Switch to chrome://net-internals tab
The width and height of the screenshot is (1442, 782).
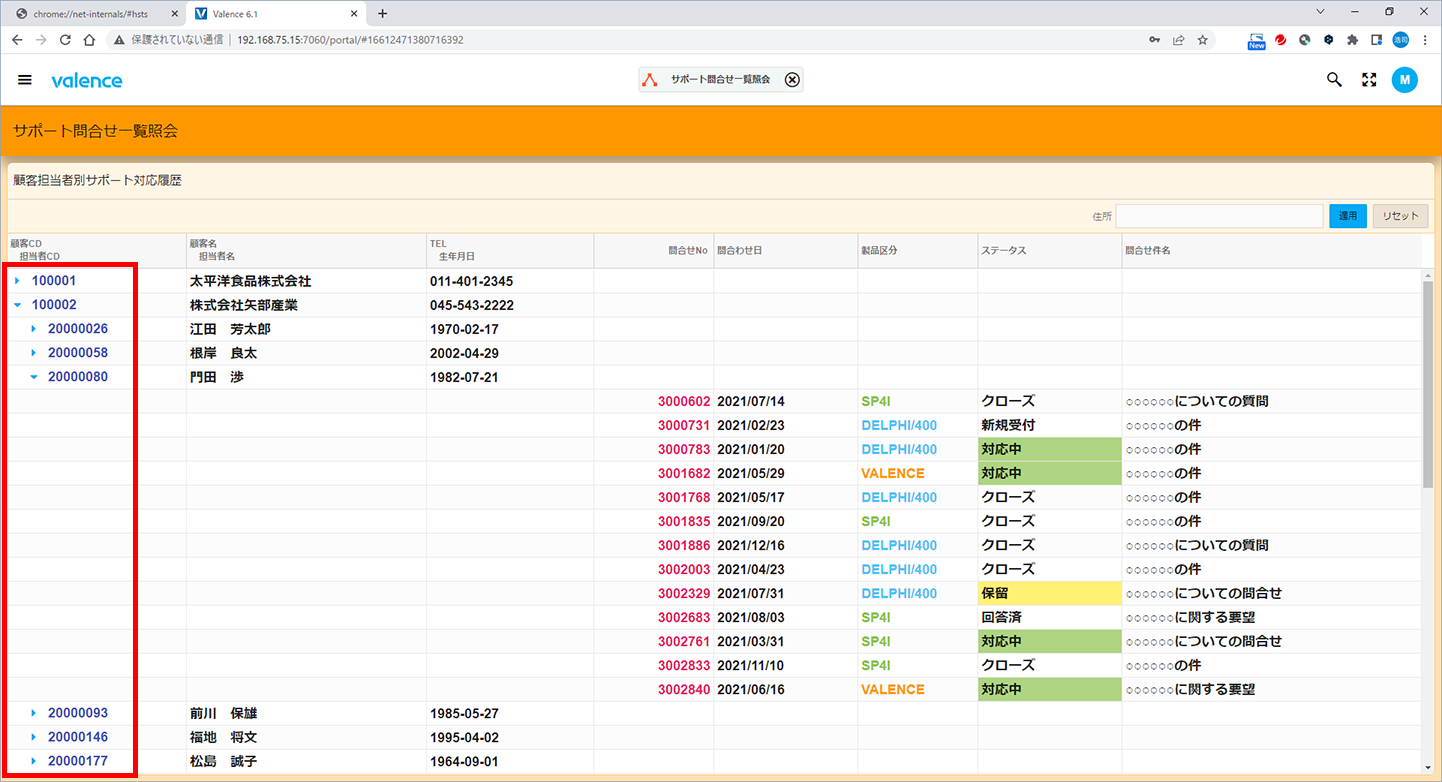96,13
